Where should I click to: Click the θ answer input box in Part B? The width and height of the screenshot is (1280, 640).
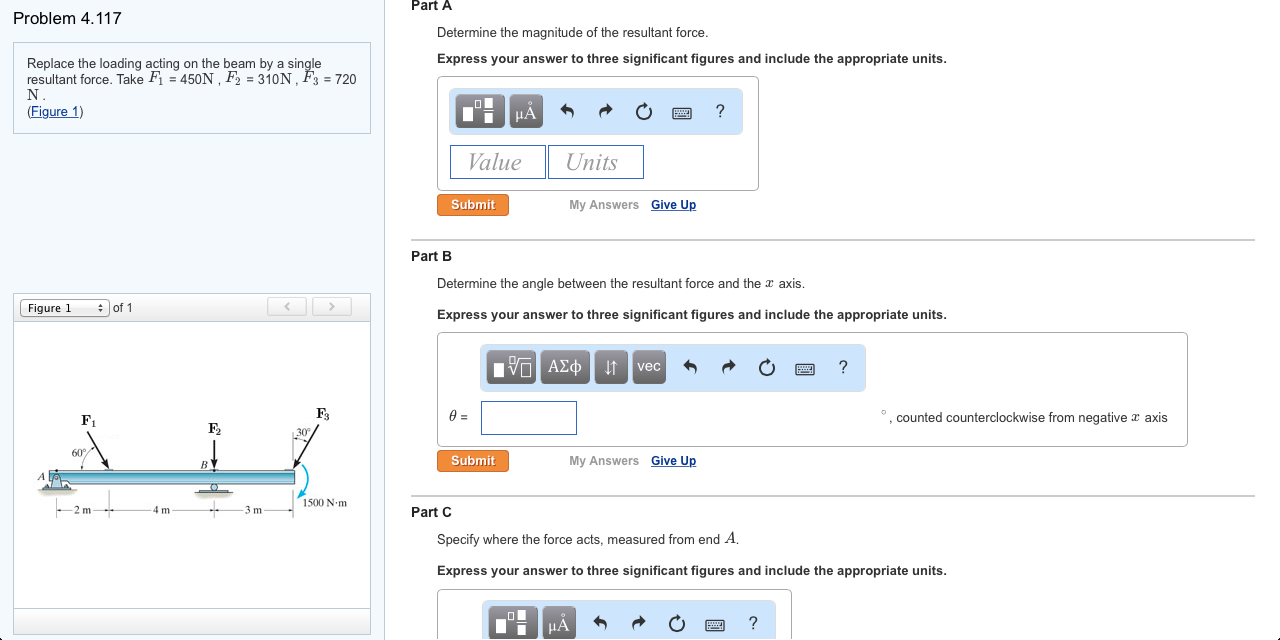(x=528, y=417)
